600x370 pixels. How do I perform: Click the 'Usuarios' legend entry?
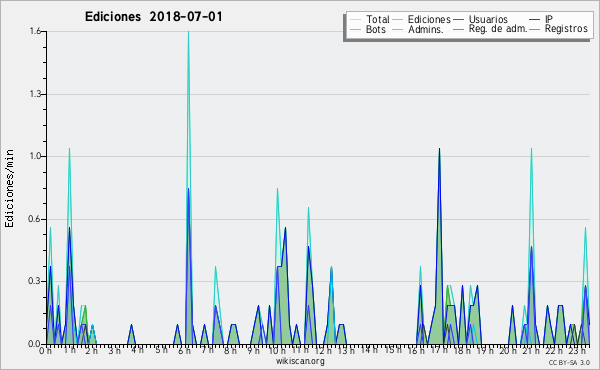tap(488, 19)
